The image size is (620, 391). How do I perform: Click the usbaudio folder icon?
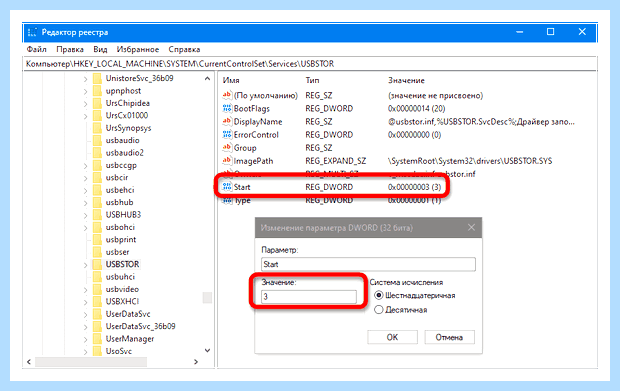[97, 140]
